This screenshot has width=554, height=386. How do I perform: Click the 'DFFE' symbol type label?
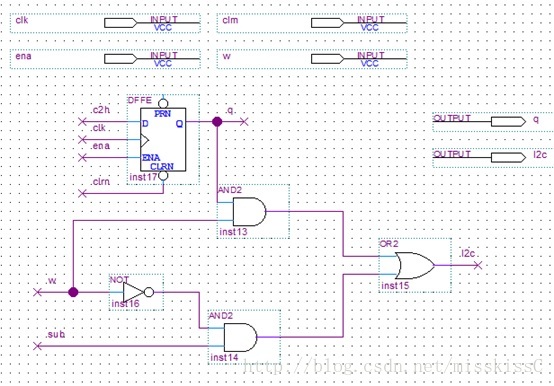(x=140, y=100)
